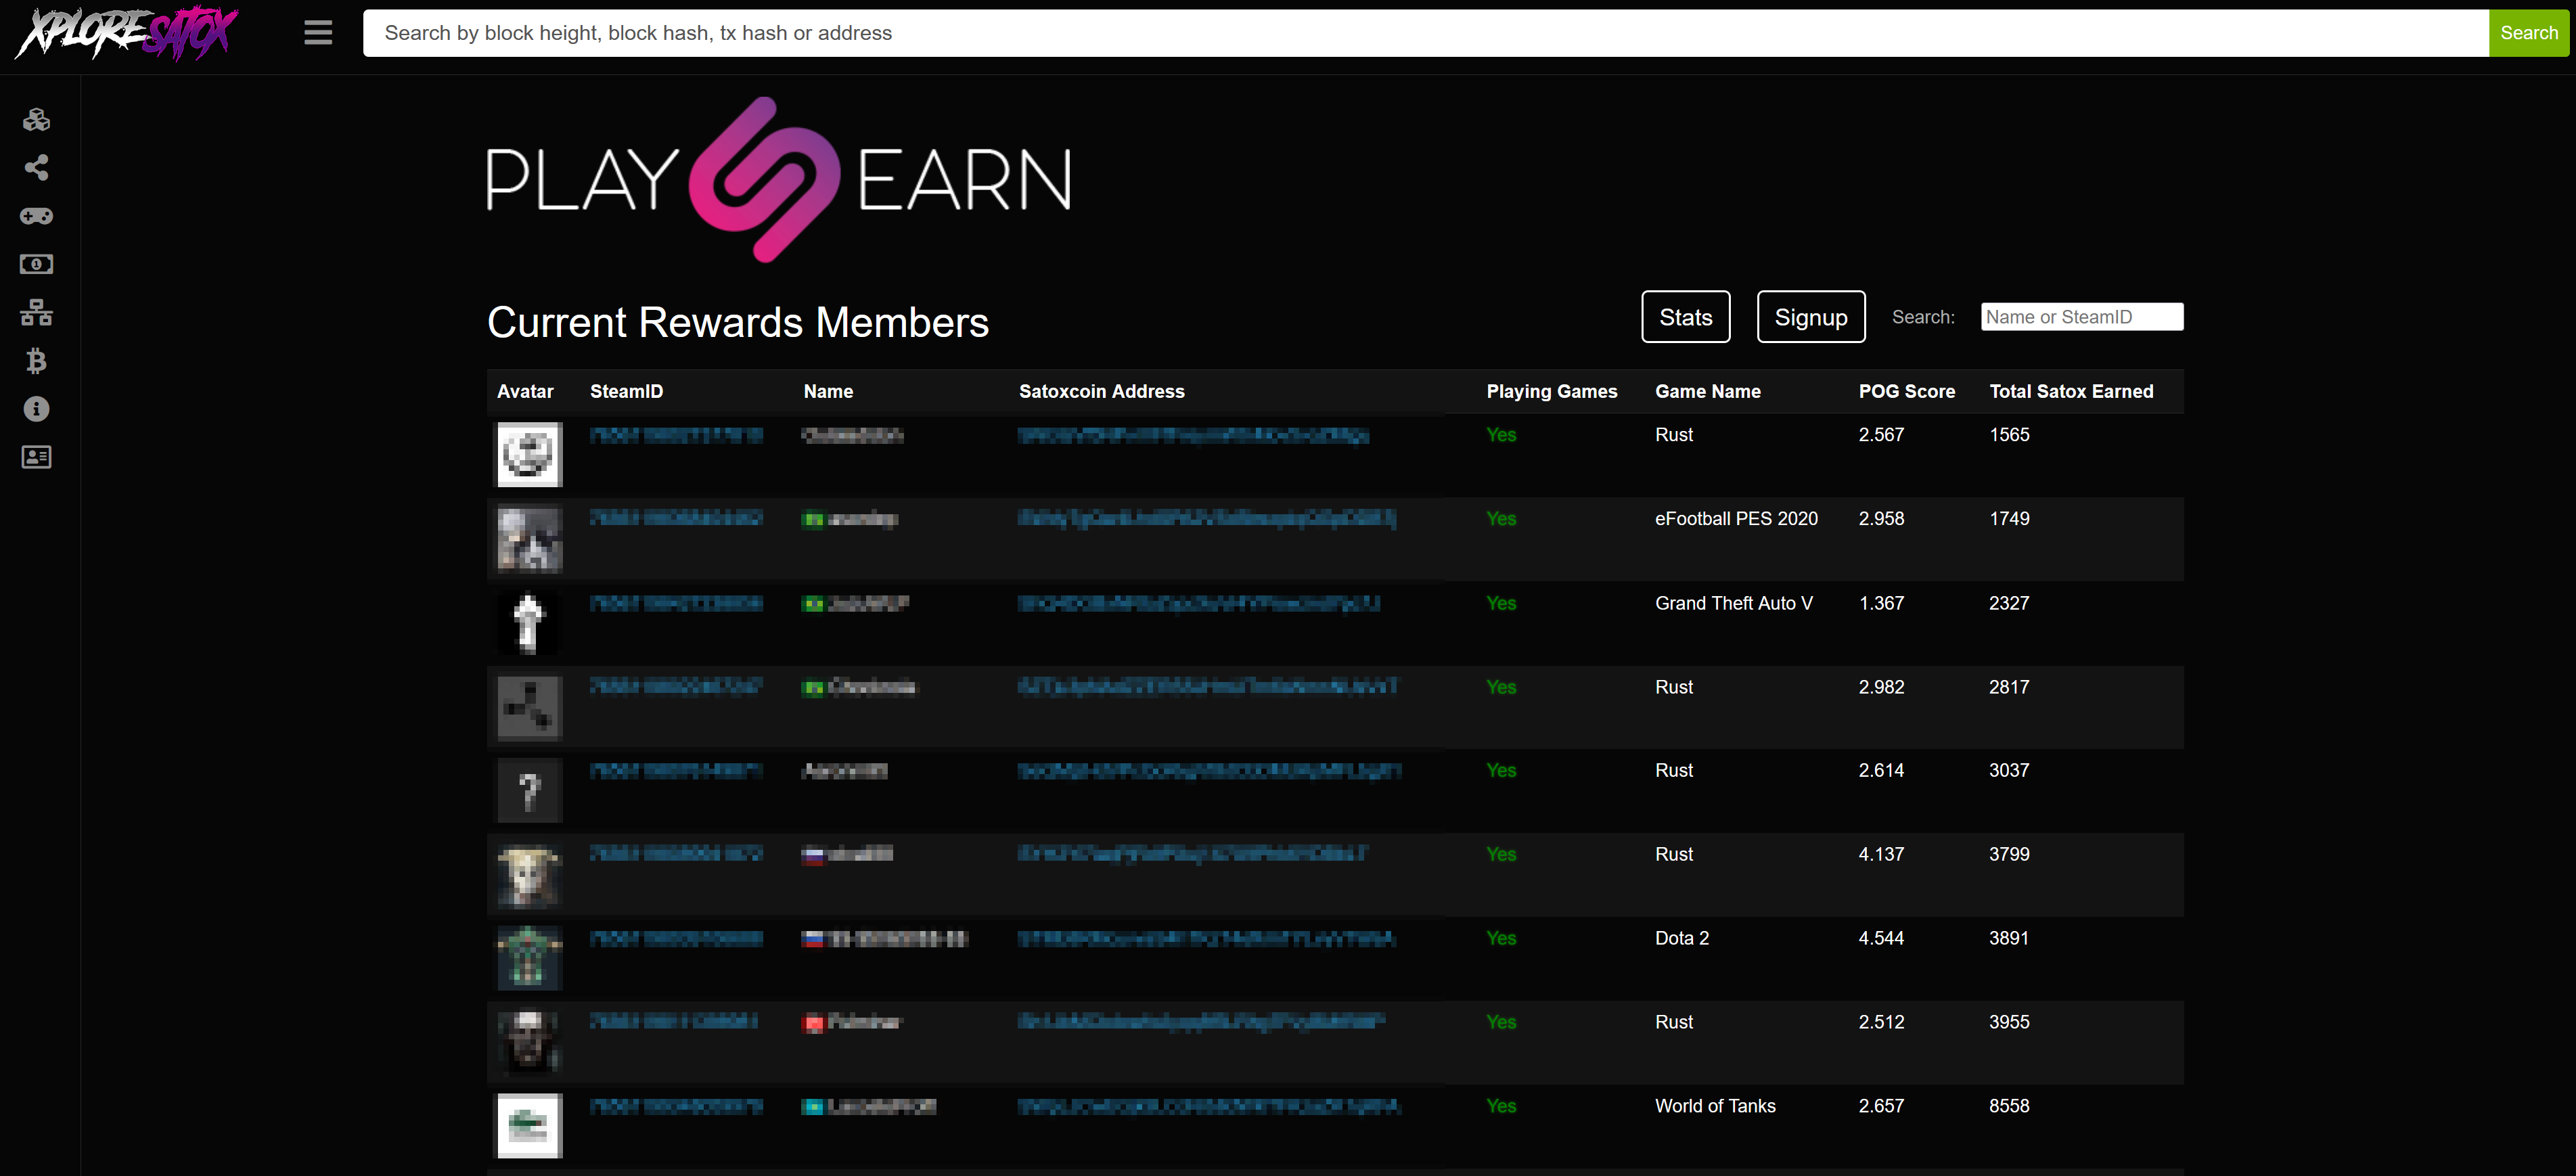Open the gamepad sidebar icon
This screenshot has width=2576, height=1176.
[x=37, y=216]
